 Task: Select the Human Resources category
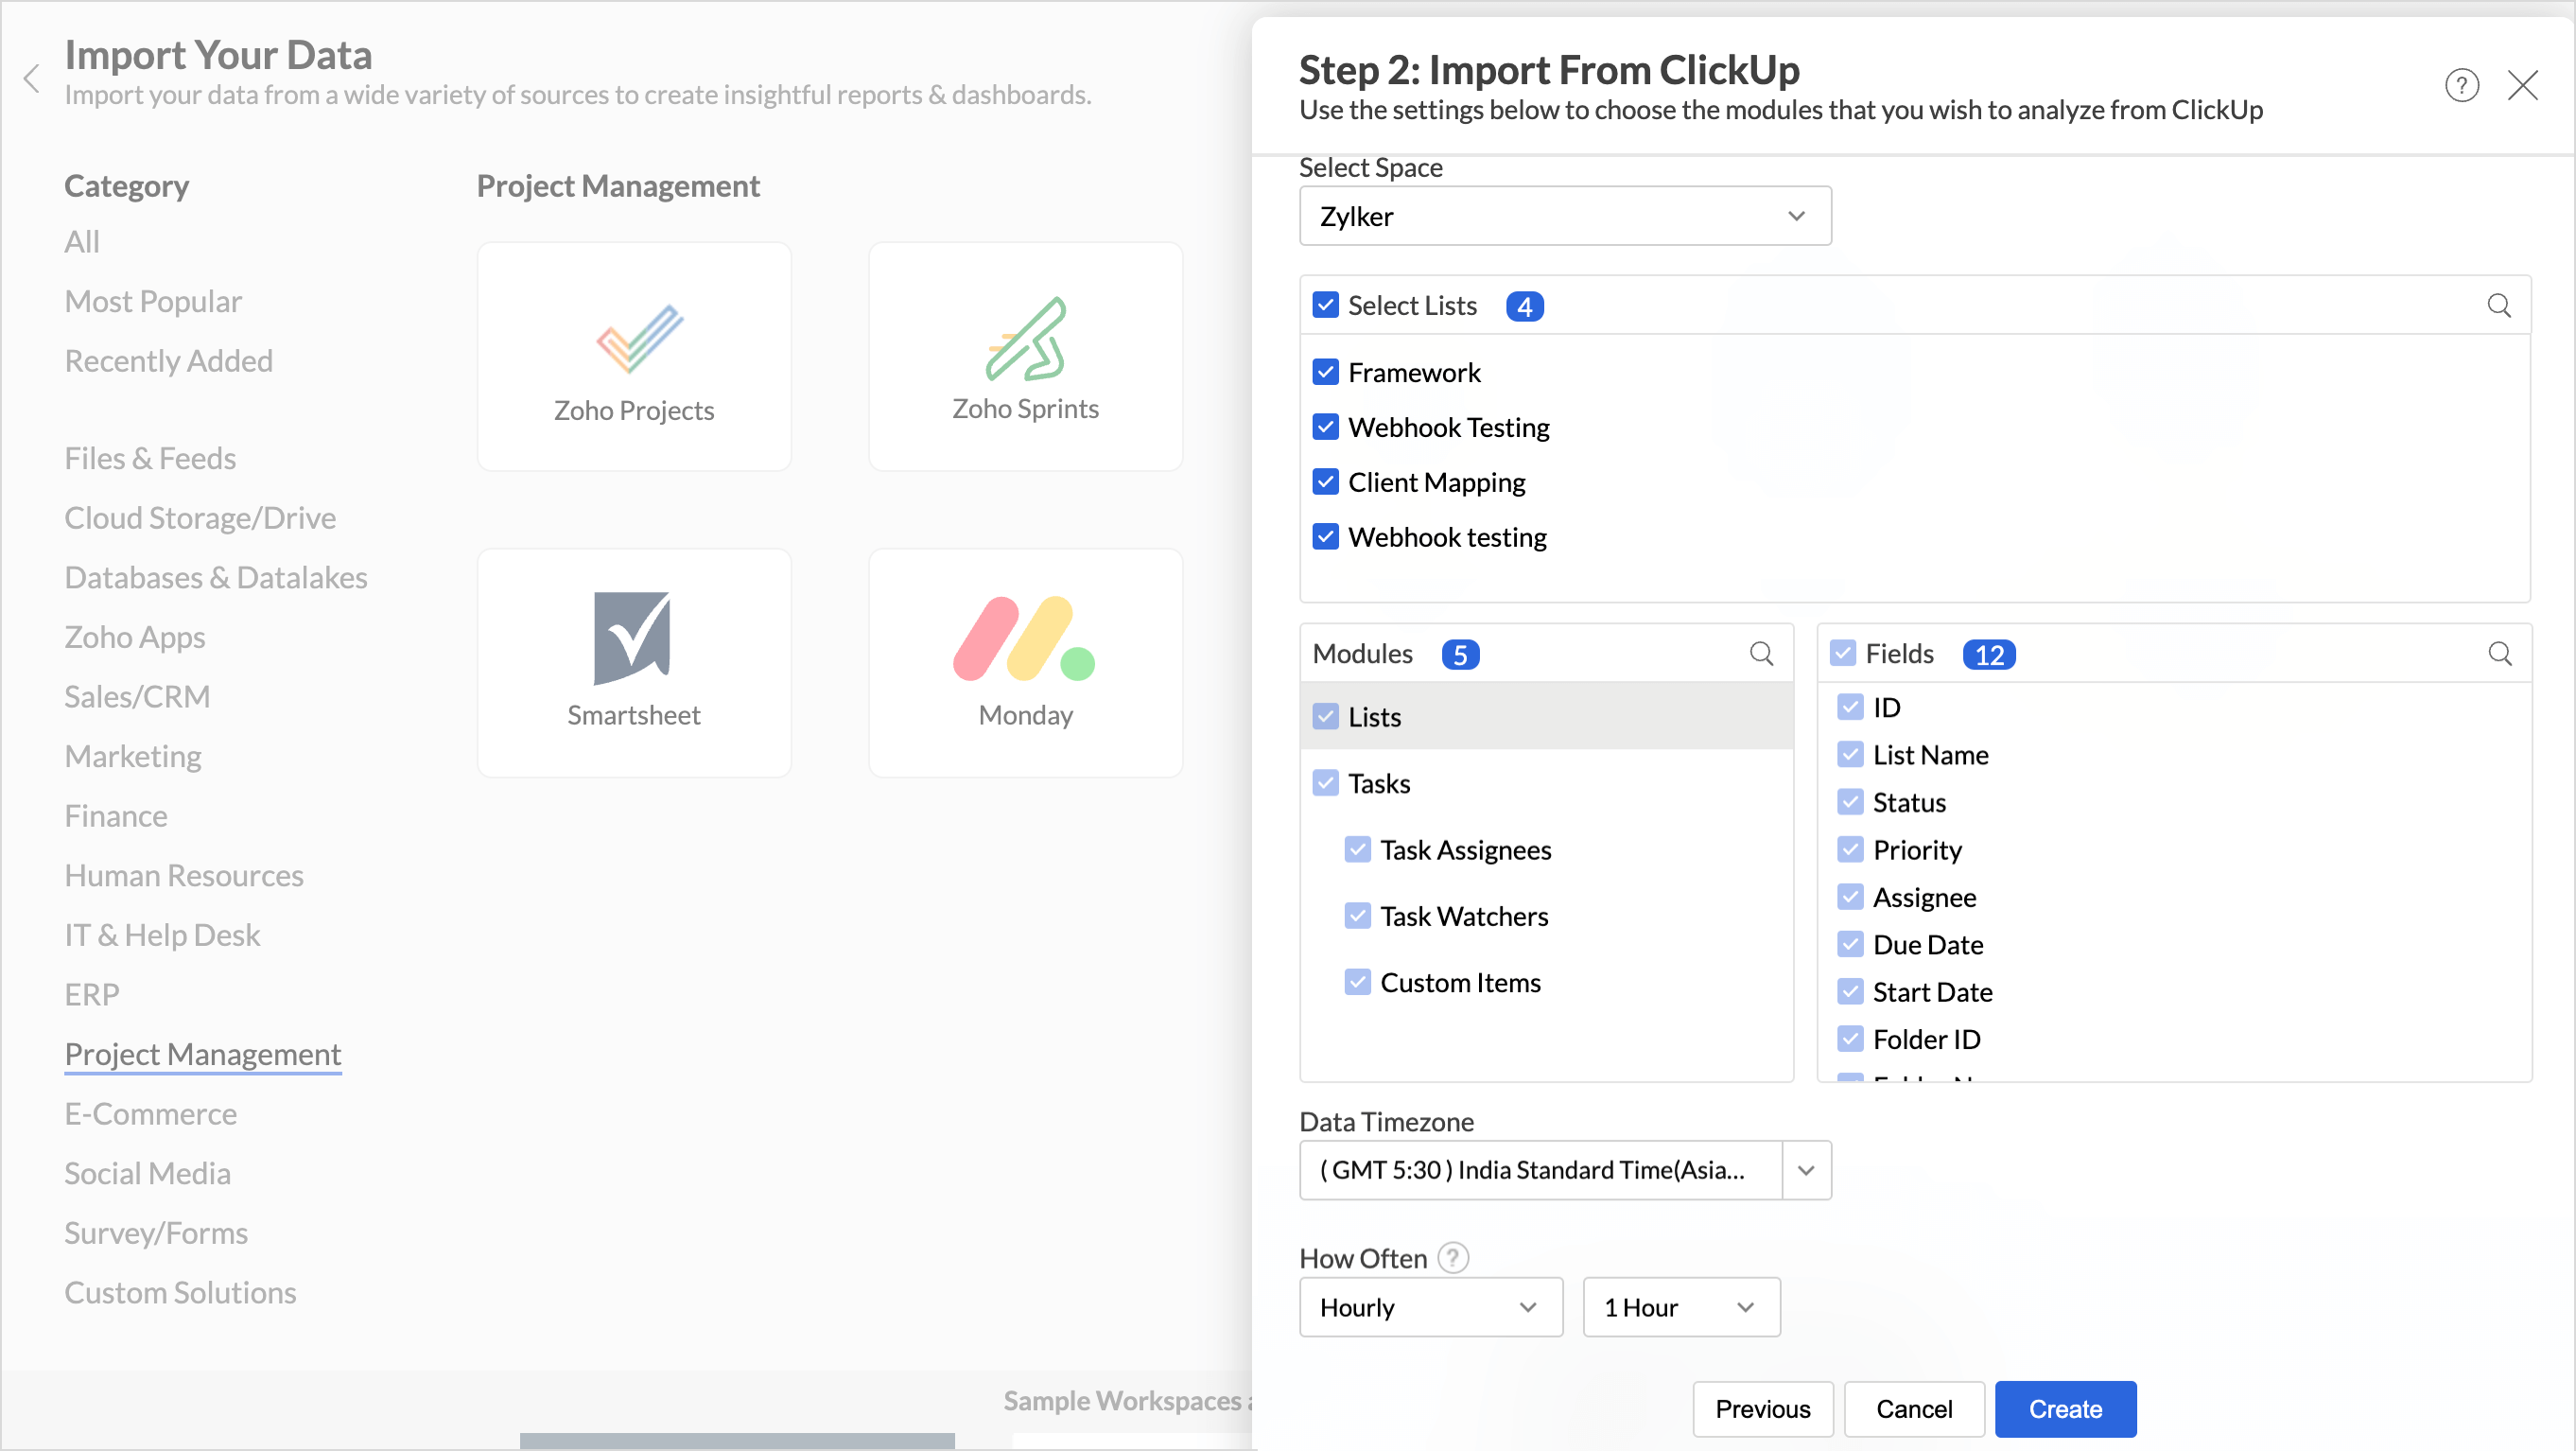coord(184,875)
